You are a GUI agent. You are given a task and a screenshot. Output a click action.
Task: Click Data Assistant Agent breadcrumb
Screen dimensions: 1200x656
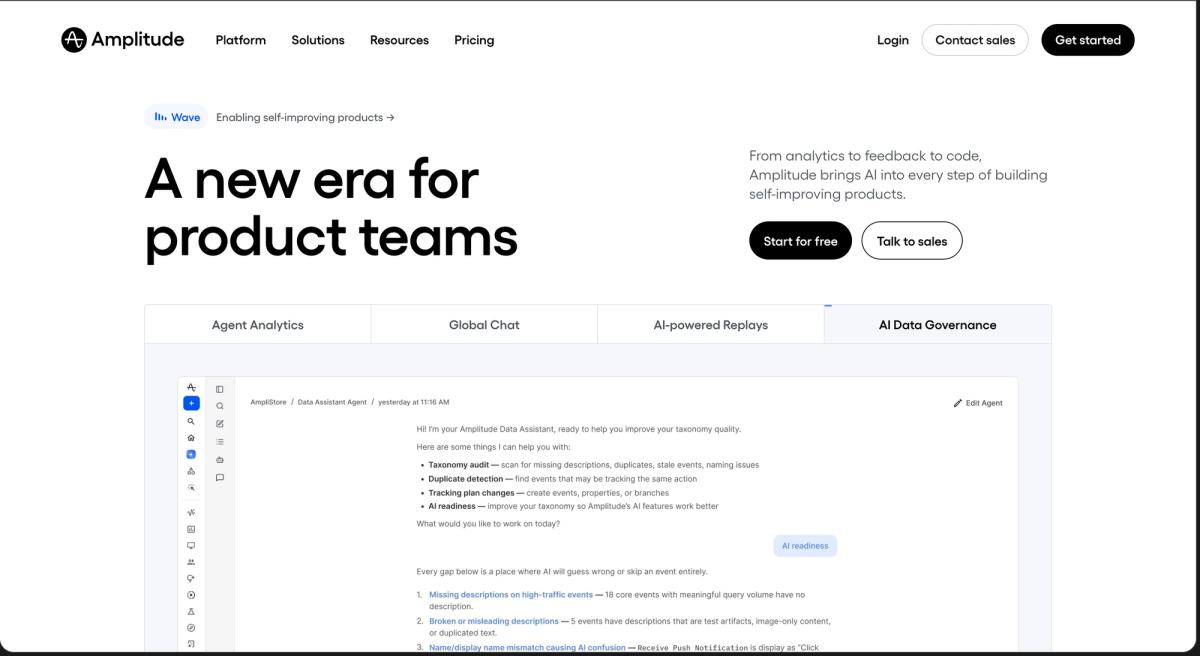(331, 402)
